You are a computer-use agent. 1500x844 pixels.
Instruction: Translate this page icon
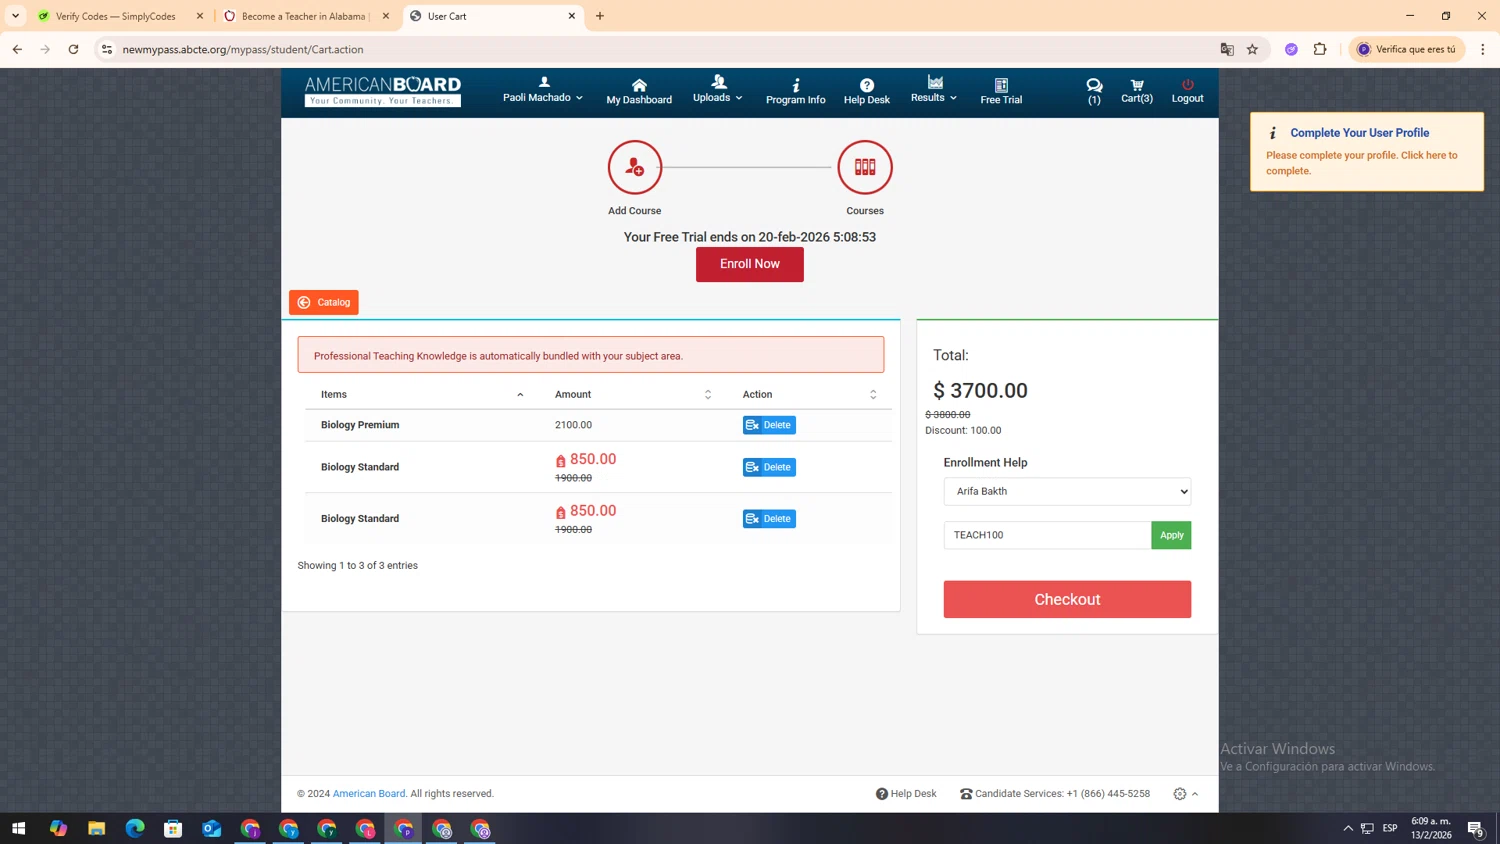(1227, 49)
